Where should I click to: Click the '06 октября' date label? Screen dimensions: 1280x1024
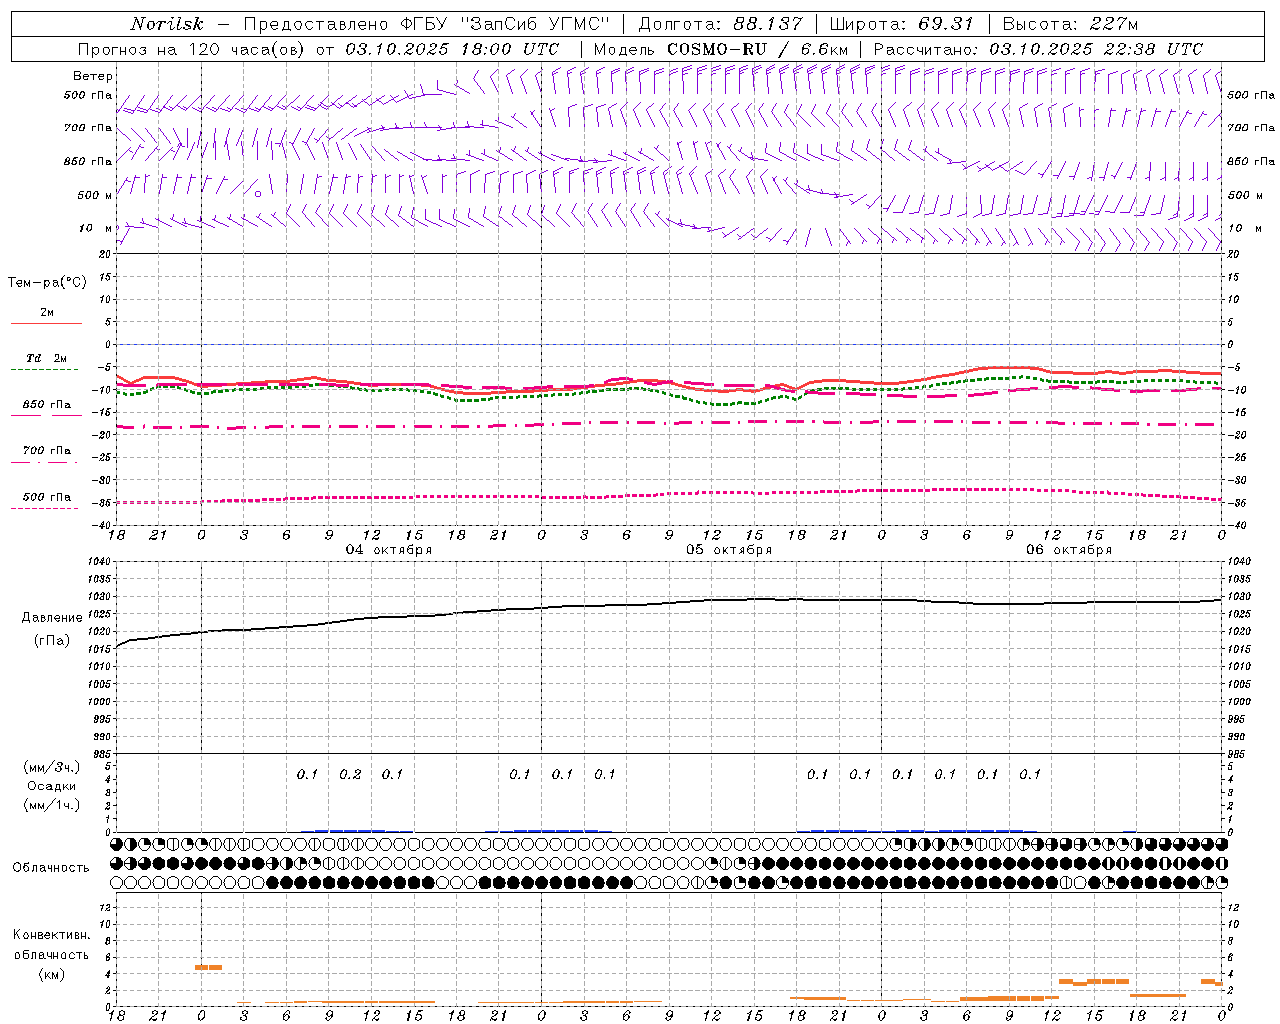pyautogui.click(x=1069, y=550)
